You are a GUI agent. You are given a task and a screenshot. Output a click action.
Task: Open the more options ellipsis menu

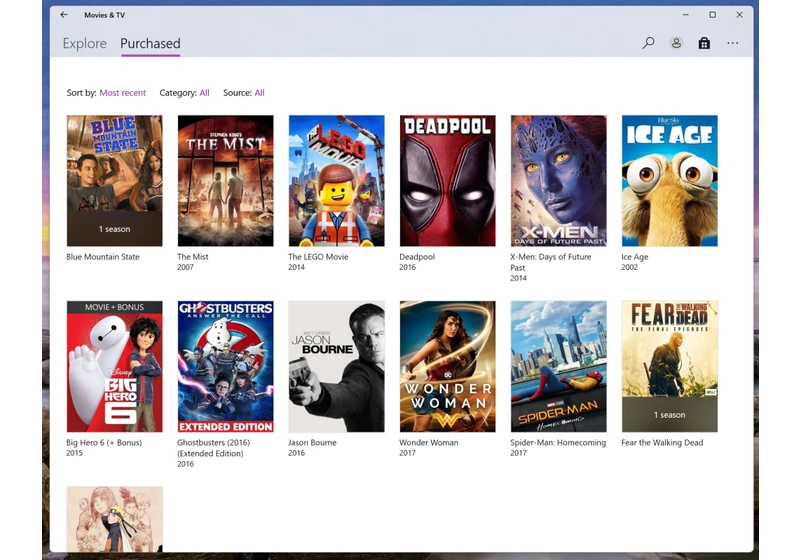pos(733,43)
